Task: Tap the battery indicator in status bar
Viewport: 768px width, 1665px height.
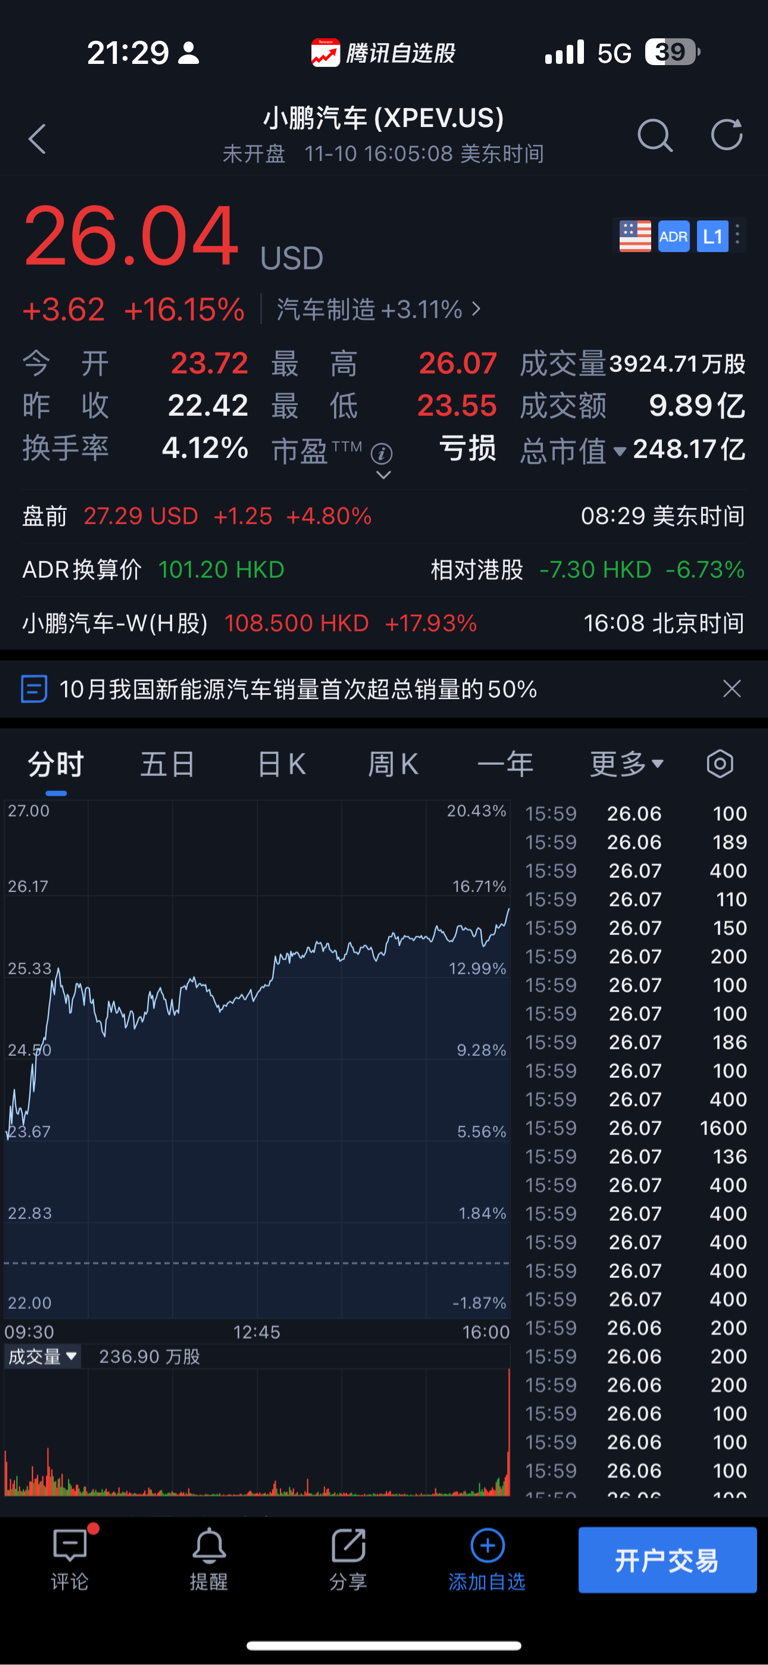Action: tap(672, 52)
